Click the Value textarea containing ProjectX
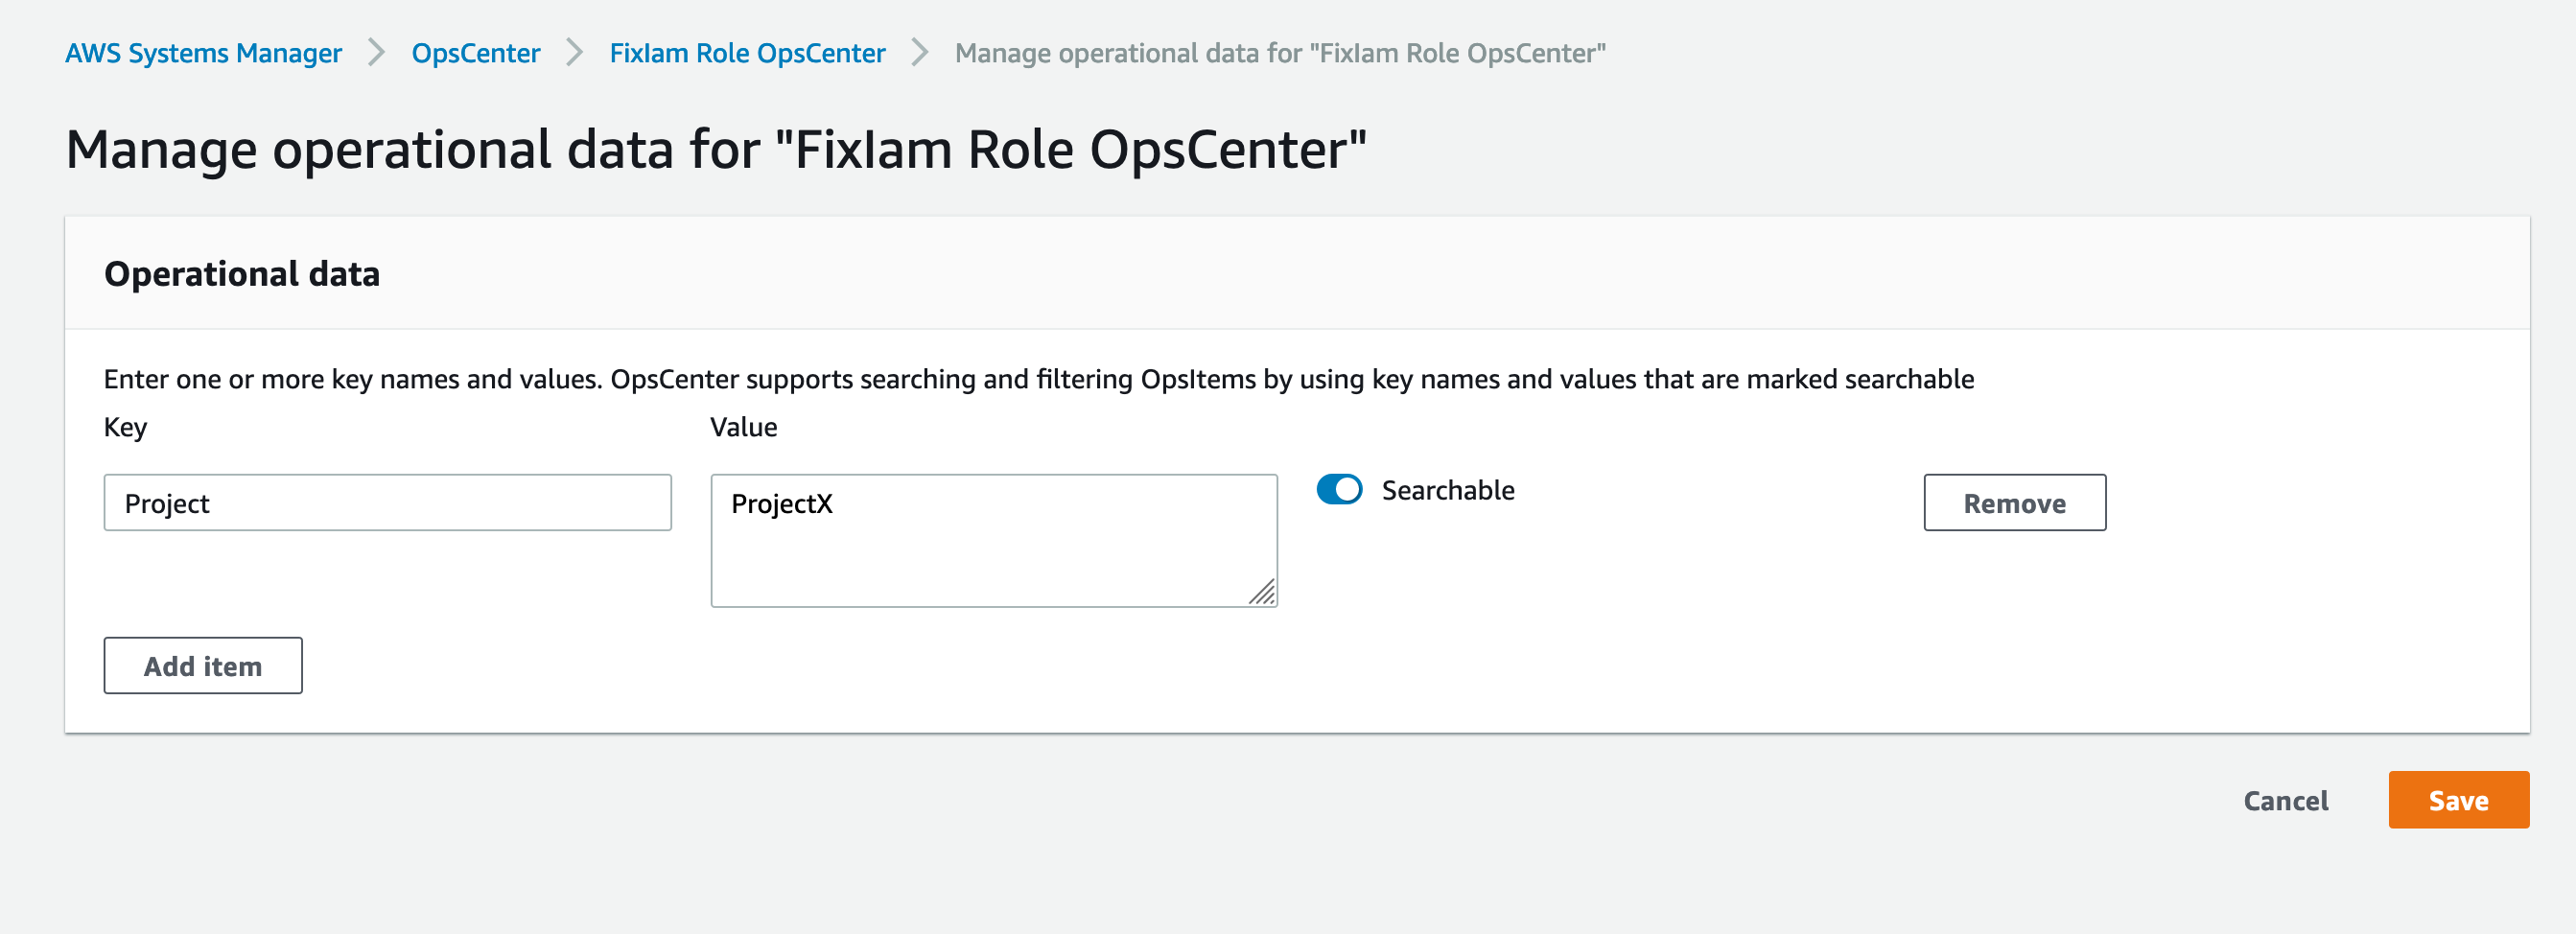The width and height of the screenshot is (2576, 934). click(994, 540)
